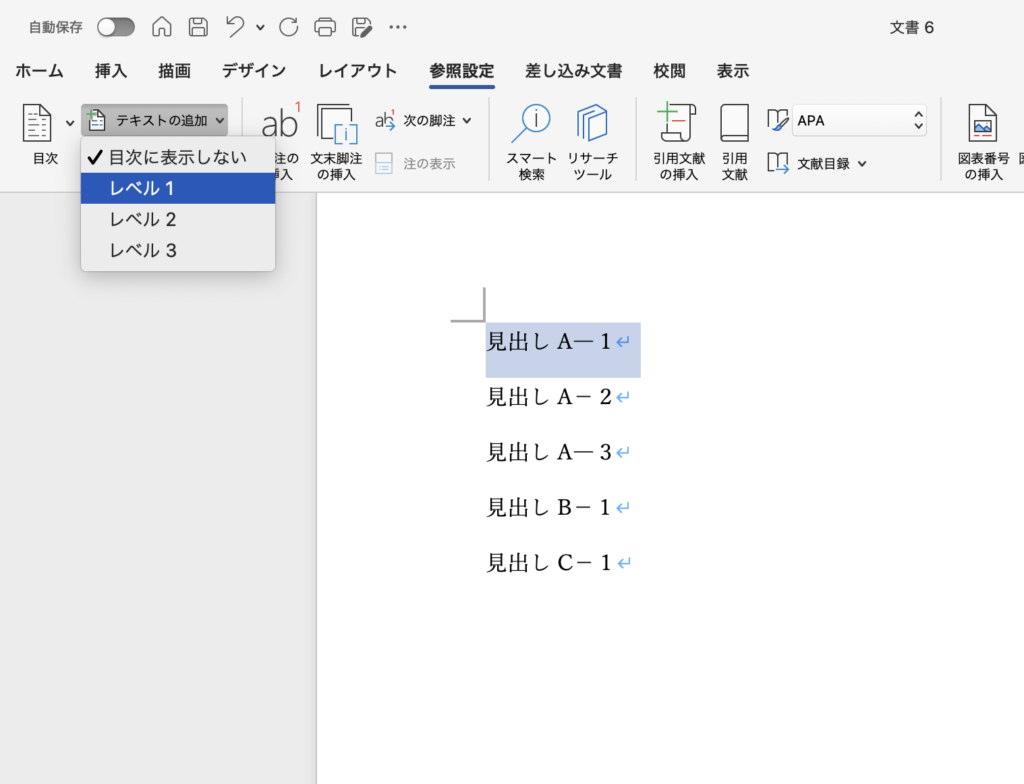Image resolution: width=1024 pixels, height=784 pixels.
Task: Click the Redo circular arrow icon
Action: click(x=289, y=27)
